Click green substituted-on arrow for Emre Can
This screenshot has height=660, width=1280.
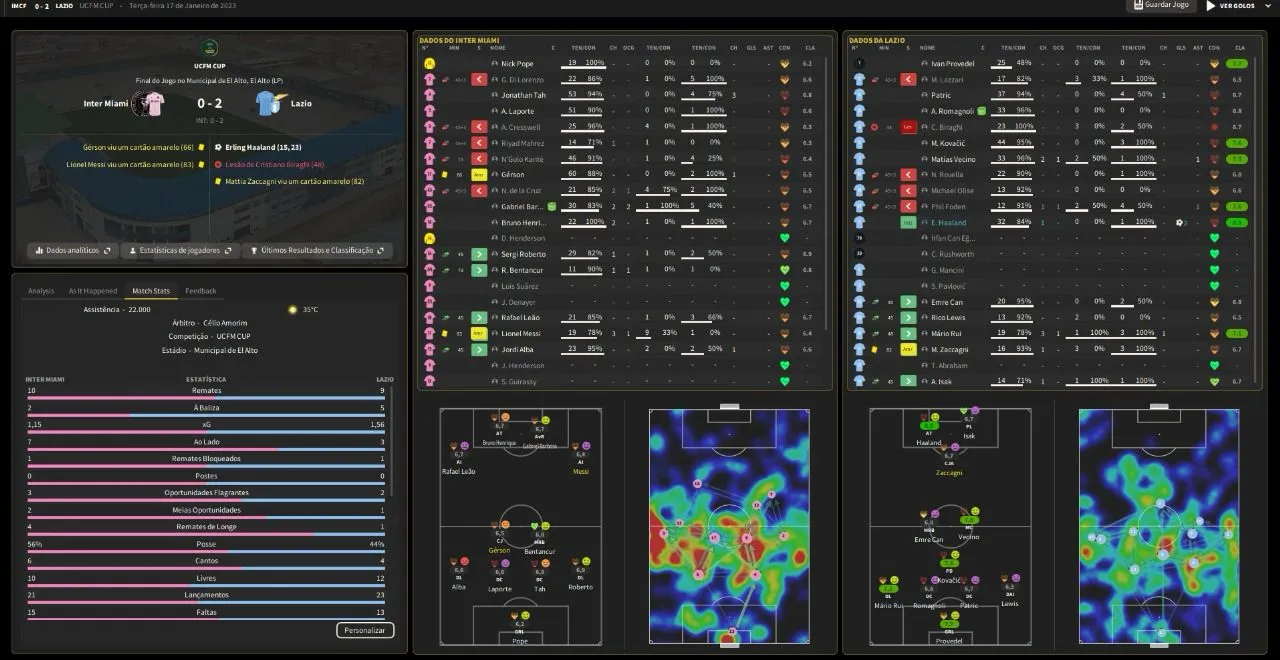tap(908, 301)
